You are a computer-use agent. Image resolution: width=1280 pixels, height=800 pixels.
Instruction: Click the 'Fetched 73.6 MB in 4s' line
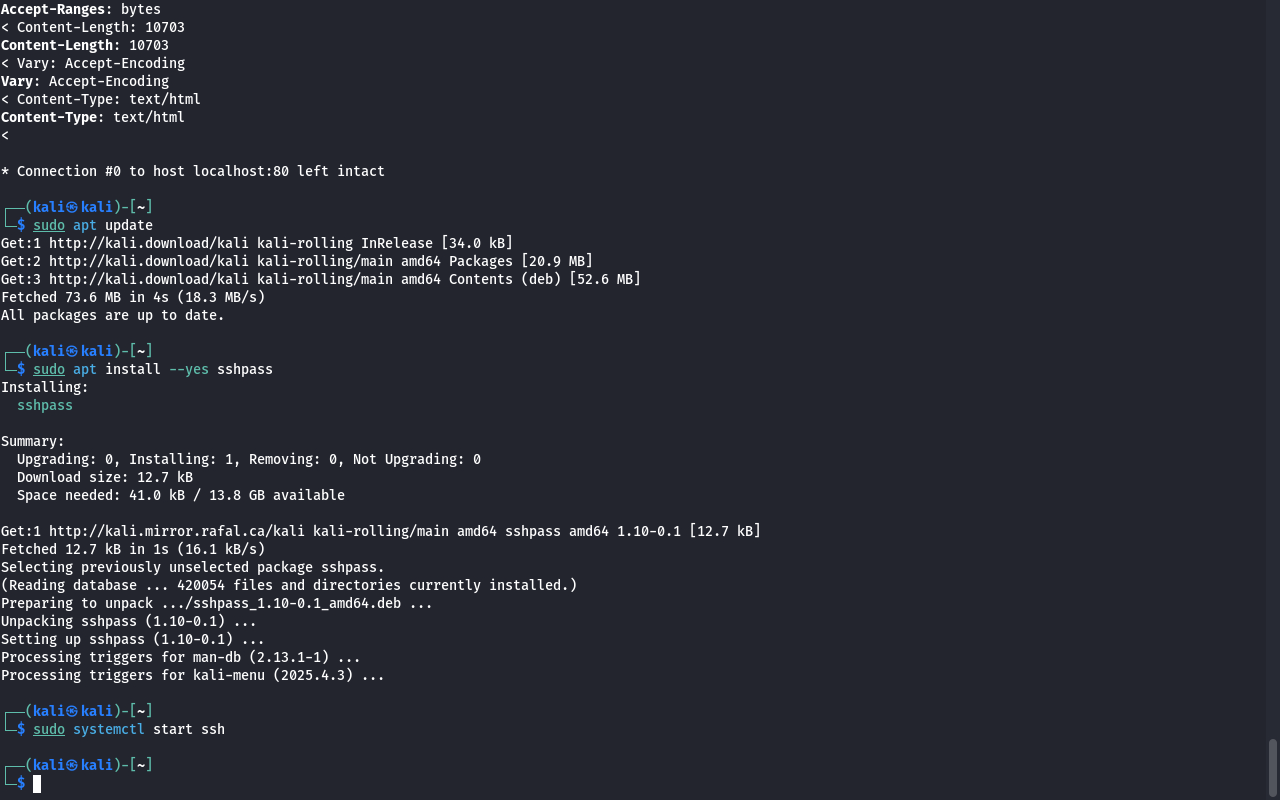tap(133, 297)
